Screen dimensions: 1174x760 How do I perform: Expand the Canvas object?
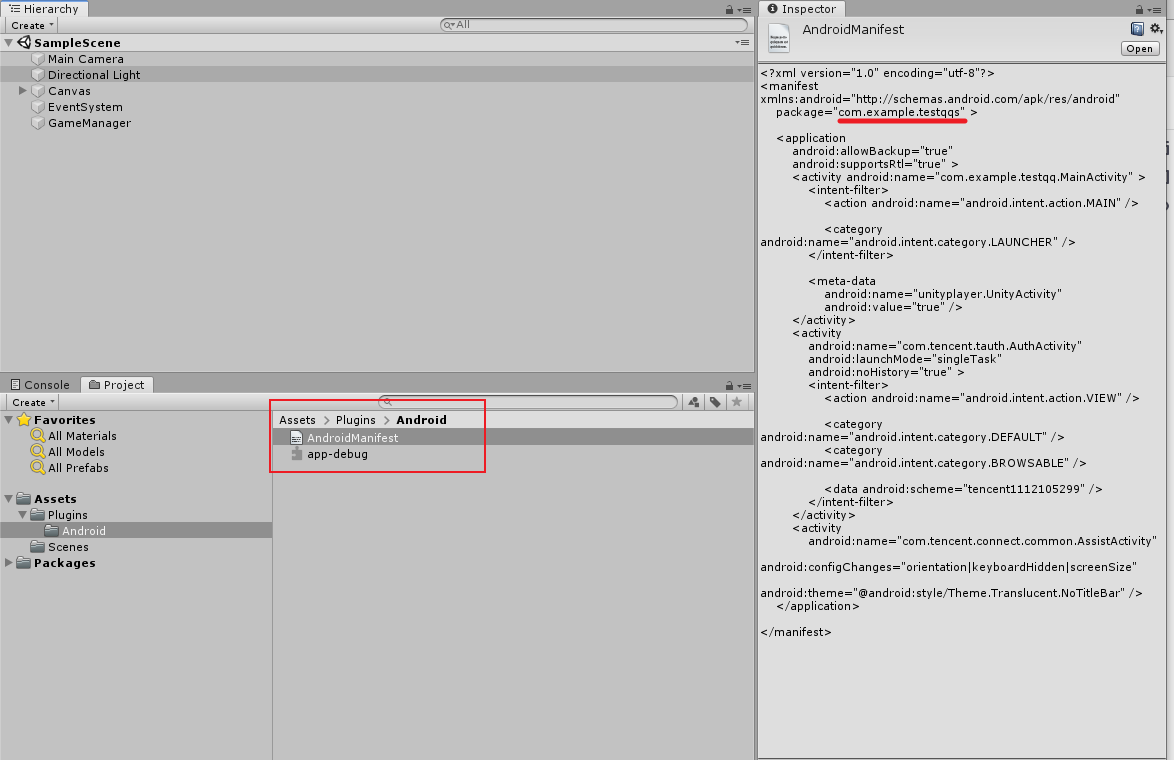22,91
